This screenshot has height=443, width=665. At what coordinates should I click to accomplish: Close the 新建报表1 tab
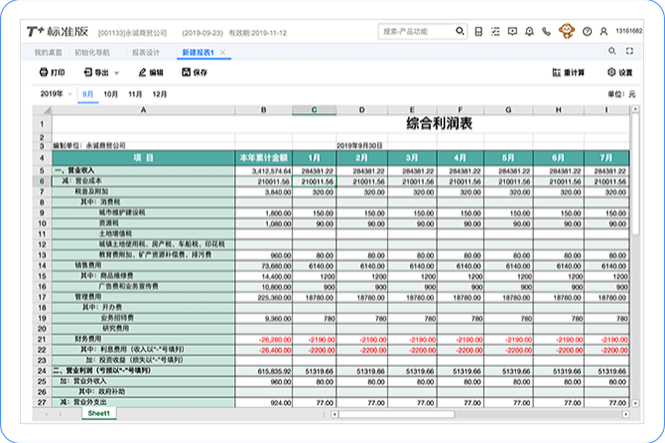coord(223,53)
